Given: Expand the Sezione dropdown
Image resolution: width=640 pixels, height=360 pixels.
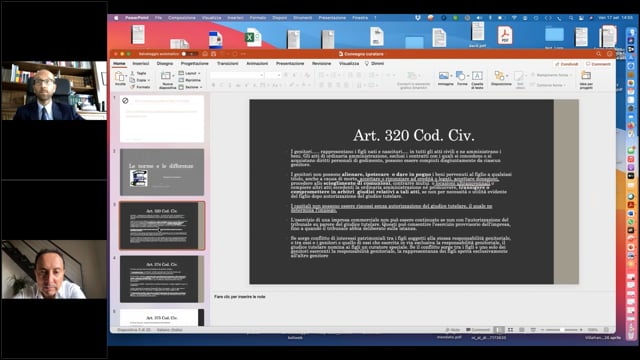Looking at the screenshot, I should [x=191, y=87].
